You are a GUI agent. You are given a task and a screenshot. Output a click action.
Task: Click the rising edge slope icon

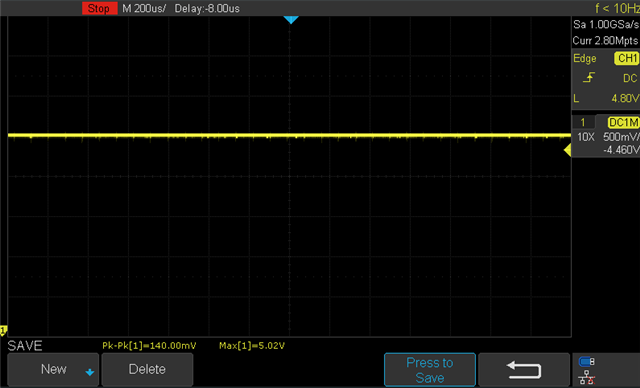point(589,77)
